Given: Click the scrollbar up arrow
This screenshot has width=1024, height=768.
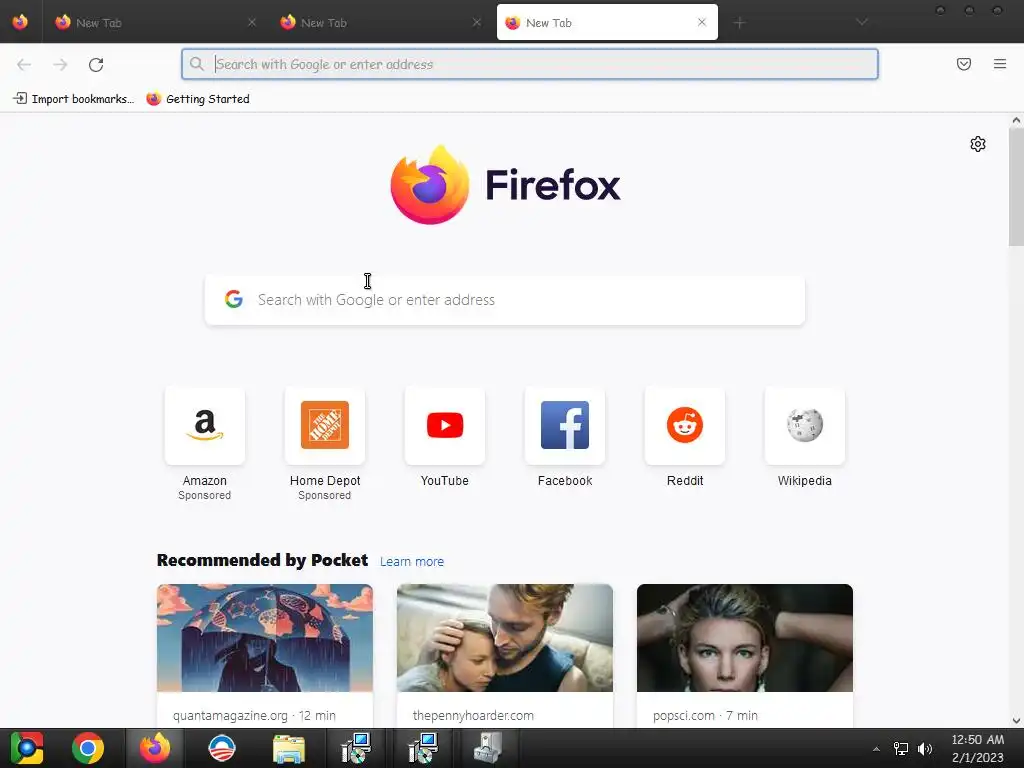Looking at the screenshot, I should coord(1016,120).
